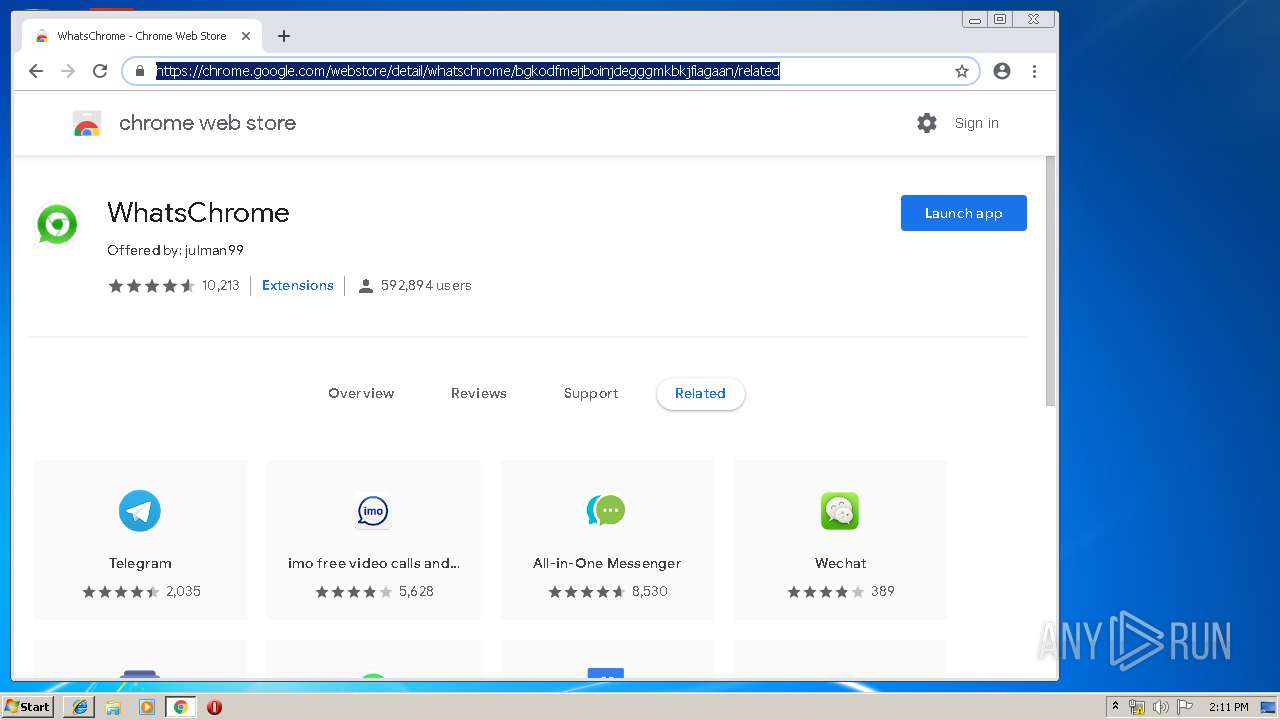Image resolution: width=1280 pixels, height=720 pixels.
Task: Click the taskbar clock showing 2:11 PM
Action: [x=1228, y=707]
